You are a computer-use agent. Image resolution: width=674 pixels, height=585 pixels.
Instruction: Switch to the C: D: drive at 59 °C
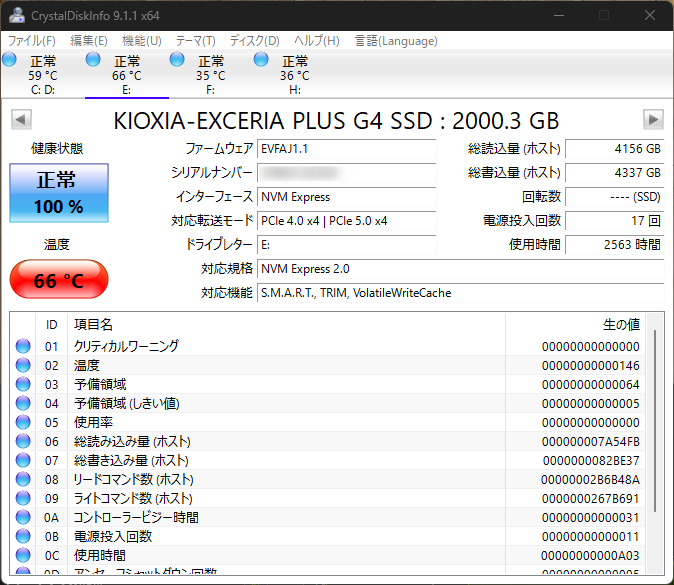(x=43, y=74)
